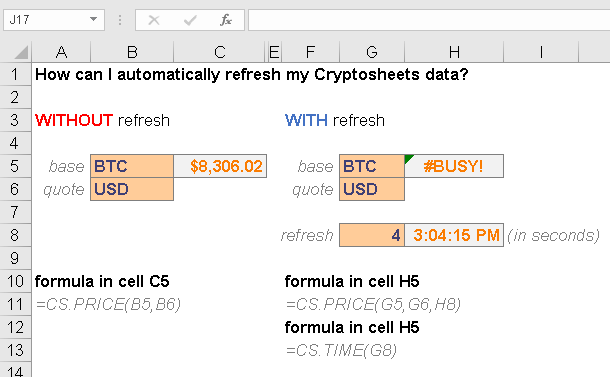This screenshot has width=610, height=377.
Task: Select column B header
Action: 132,52
